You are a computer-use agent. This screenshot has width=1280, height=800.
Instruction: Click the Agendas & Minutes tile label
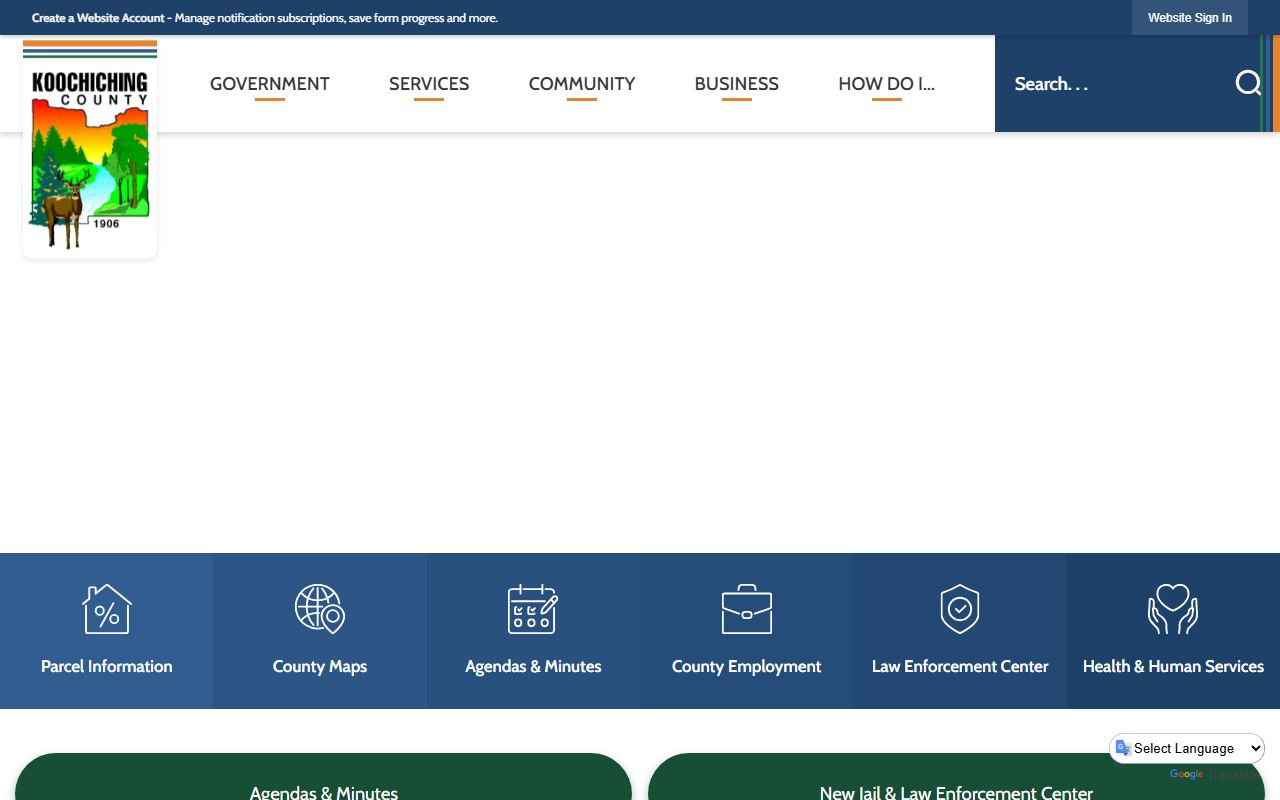[533, 666]
